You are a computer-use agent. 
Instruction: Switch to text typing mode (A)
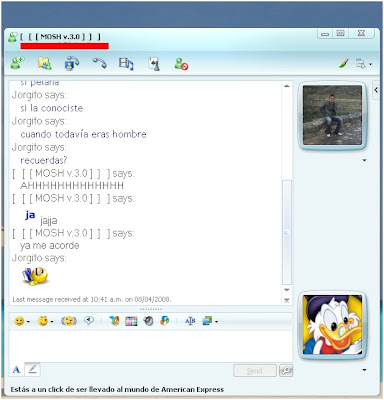pyautogui.click(x=16, y=370)
